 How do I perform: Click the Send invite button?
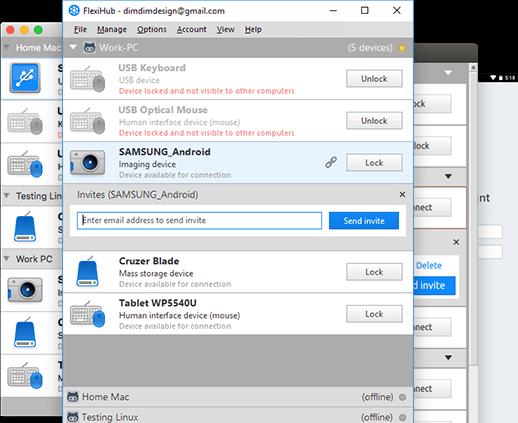[364, 221]
